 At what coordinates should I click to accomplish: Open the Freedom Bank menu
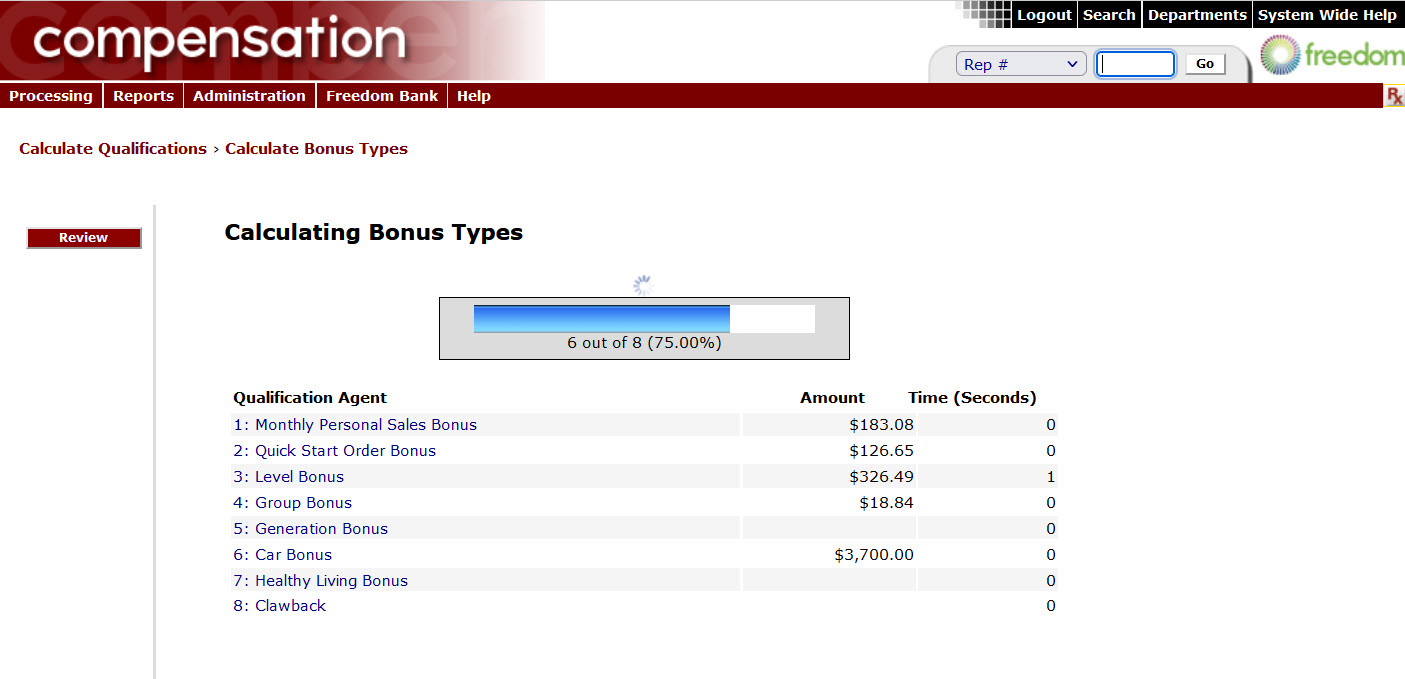coord(381,95)
